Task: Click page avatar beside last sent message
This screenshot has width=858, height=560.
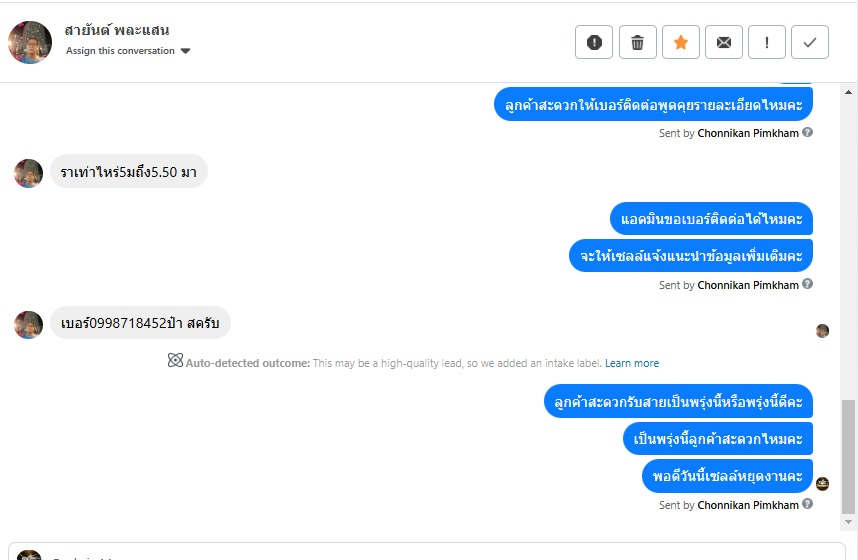Action: 822,484
